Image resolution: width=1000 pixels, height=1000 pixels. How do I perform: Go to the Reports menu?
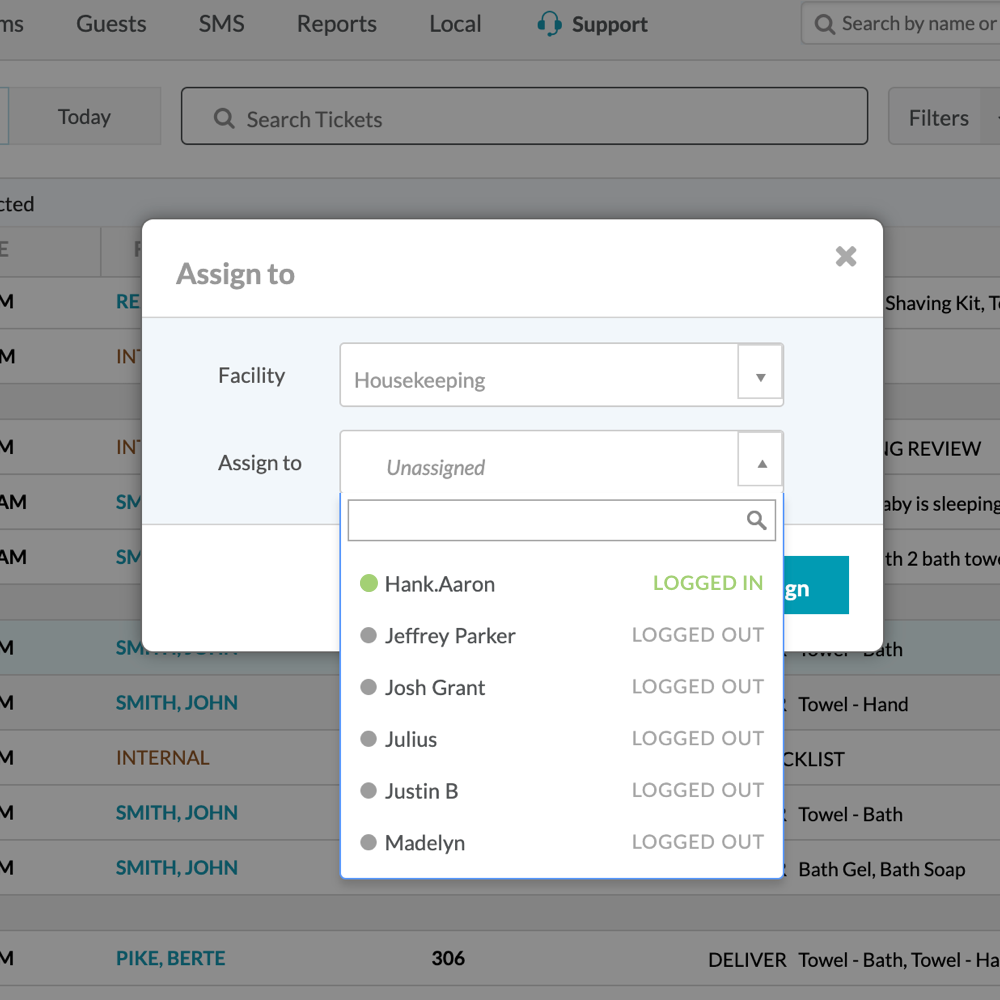pyautogui.click(x=336, y=24)
